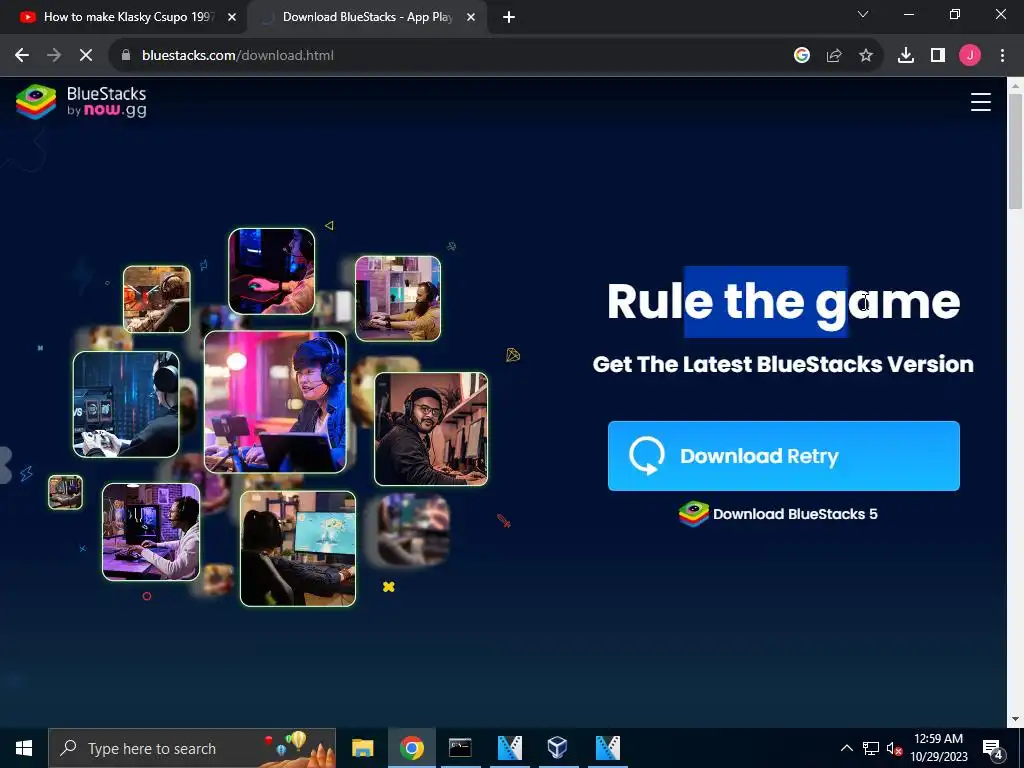Screen dimensions: 1024x768
Task: Close the Klasky Csupo YouTube tab
Action: pyautogui.click(x=232, y=17)
